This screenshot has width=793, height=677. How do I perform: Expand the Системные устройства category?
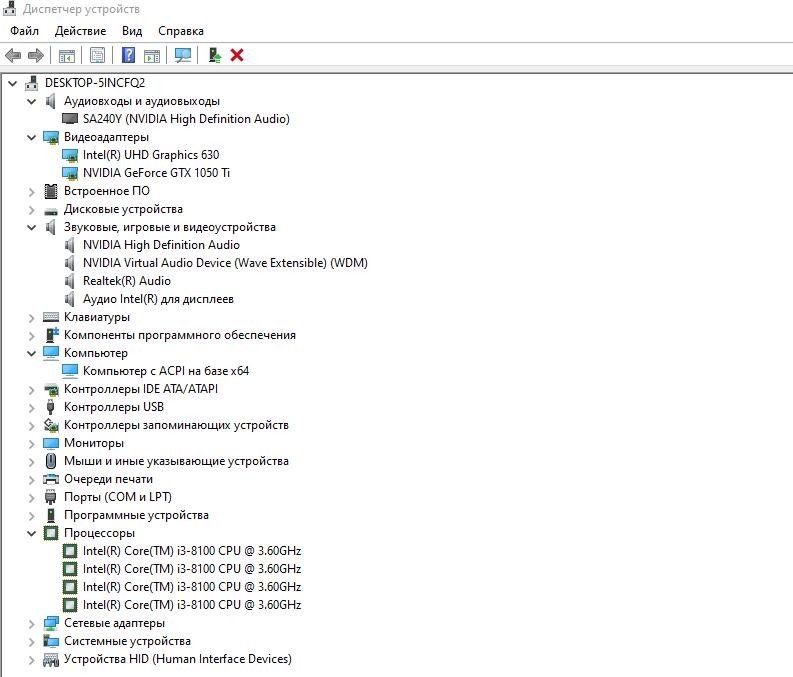pyautogui.click(x=31, y=642)
